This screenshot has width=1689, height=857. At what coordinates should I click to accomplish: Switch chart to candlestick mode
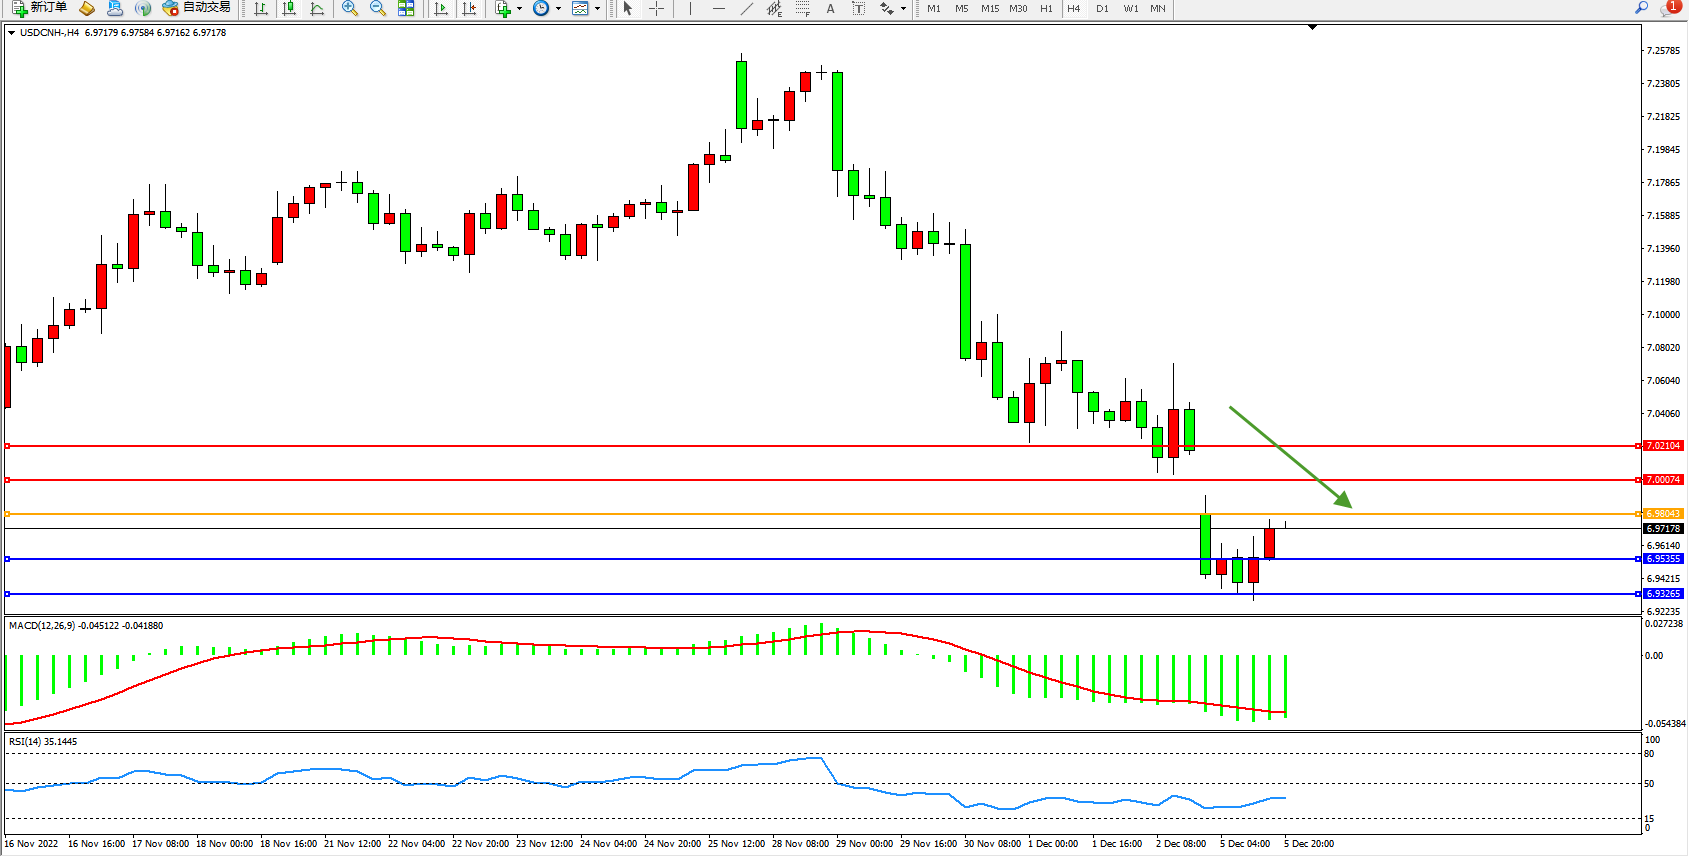click(289, 8)
